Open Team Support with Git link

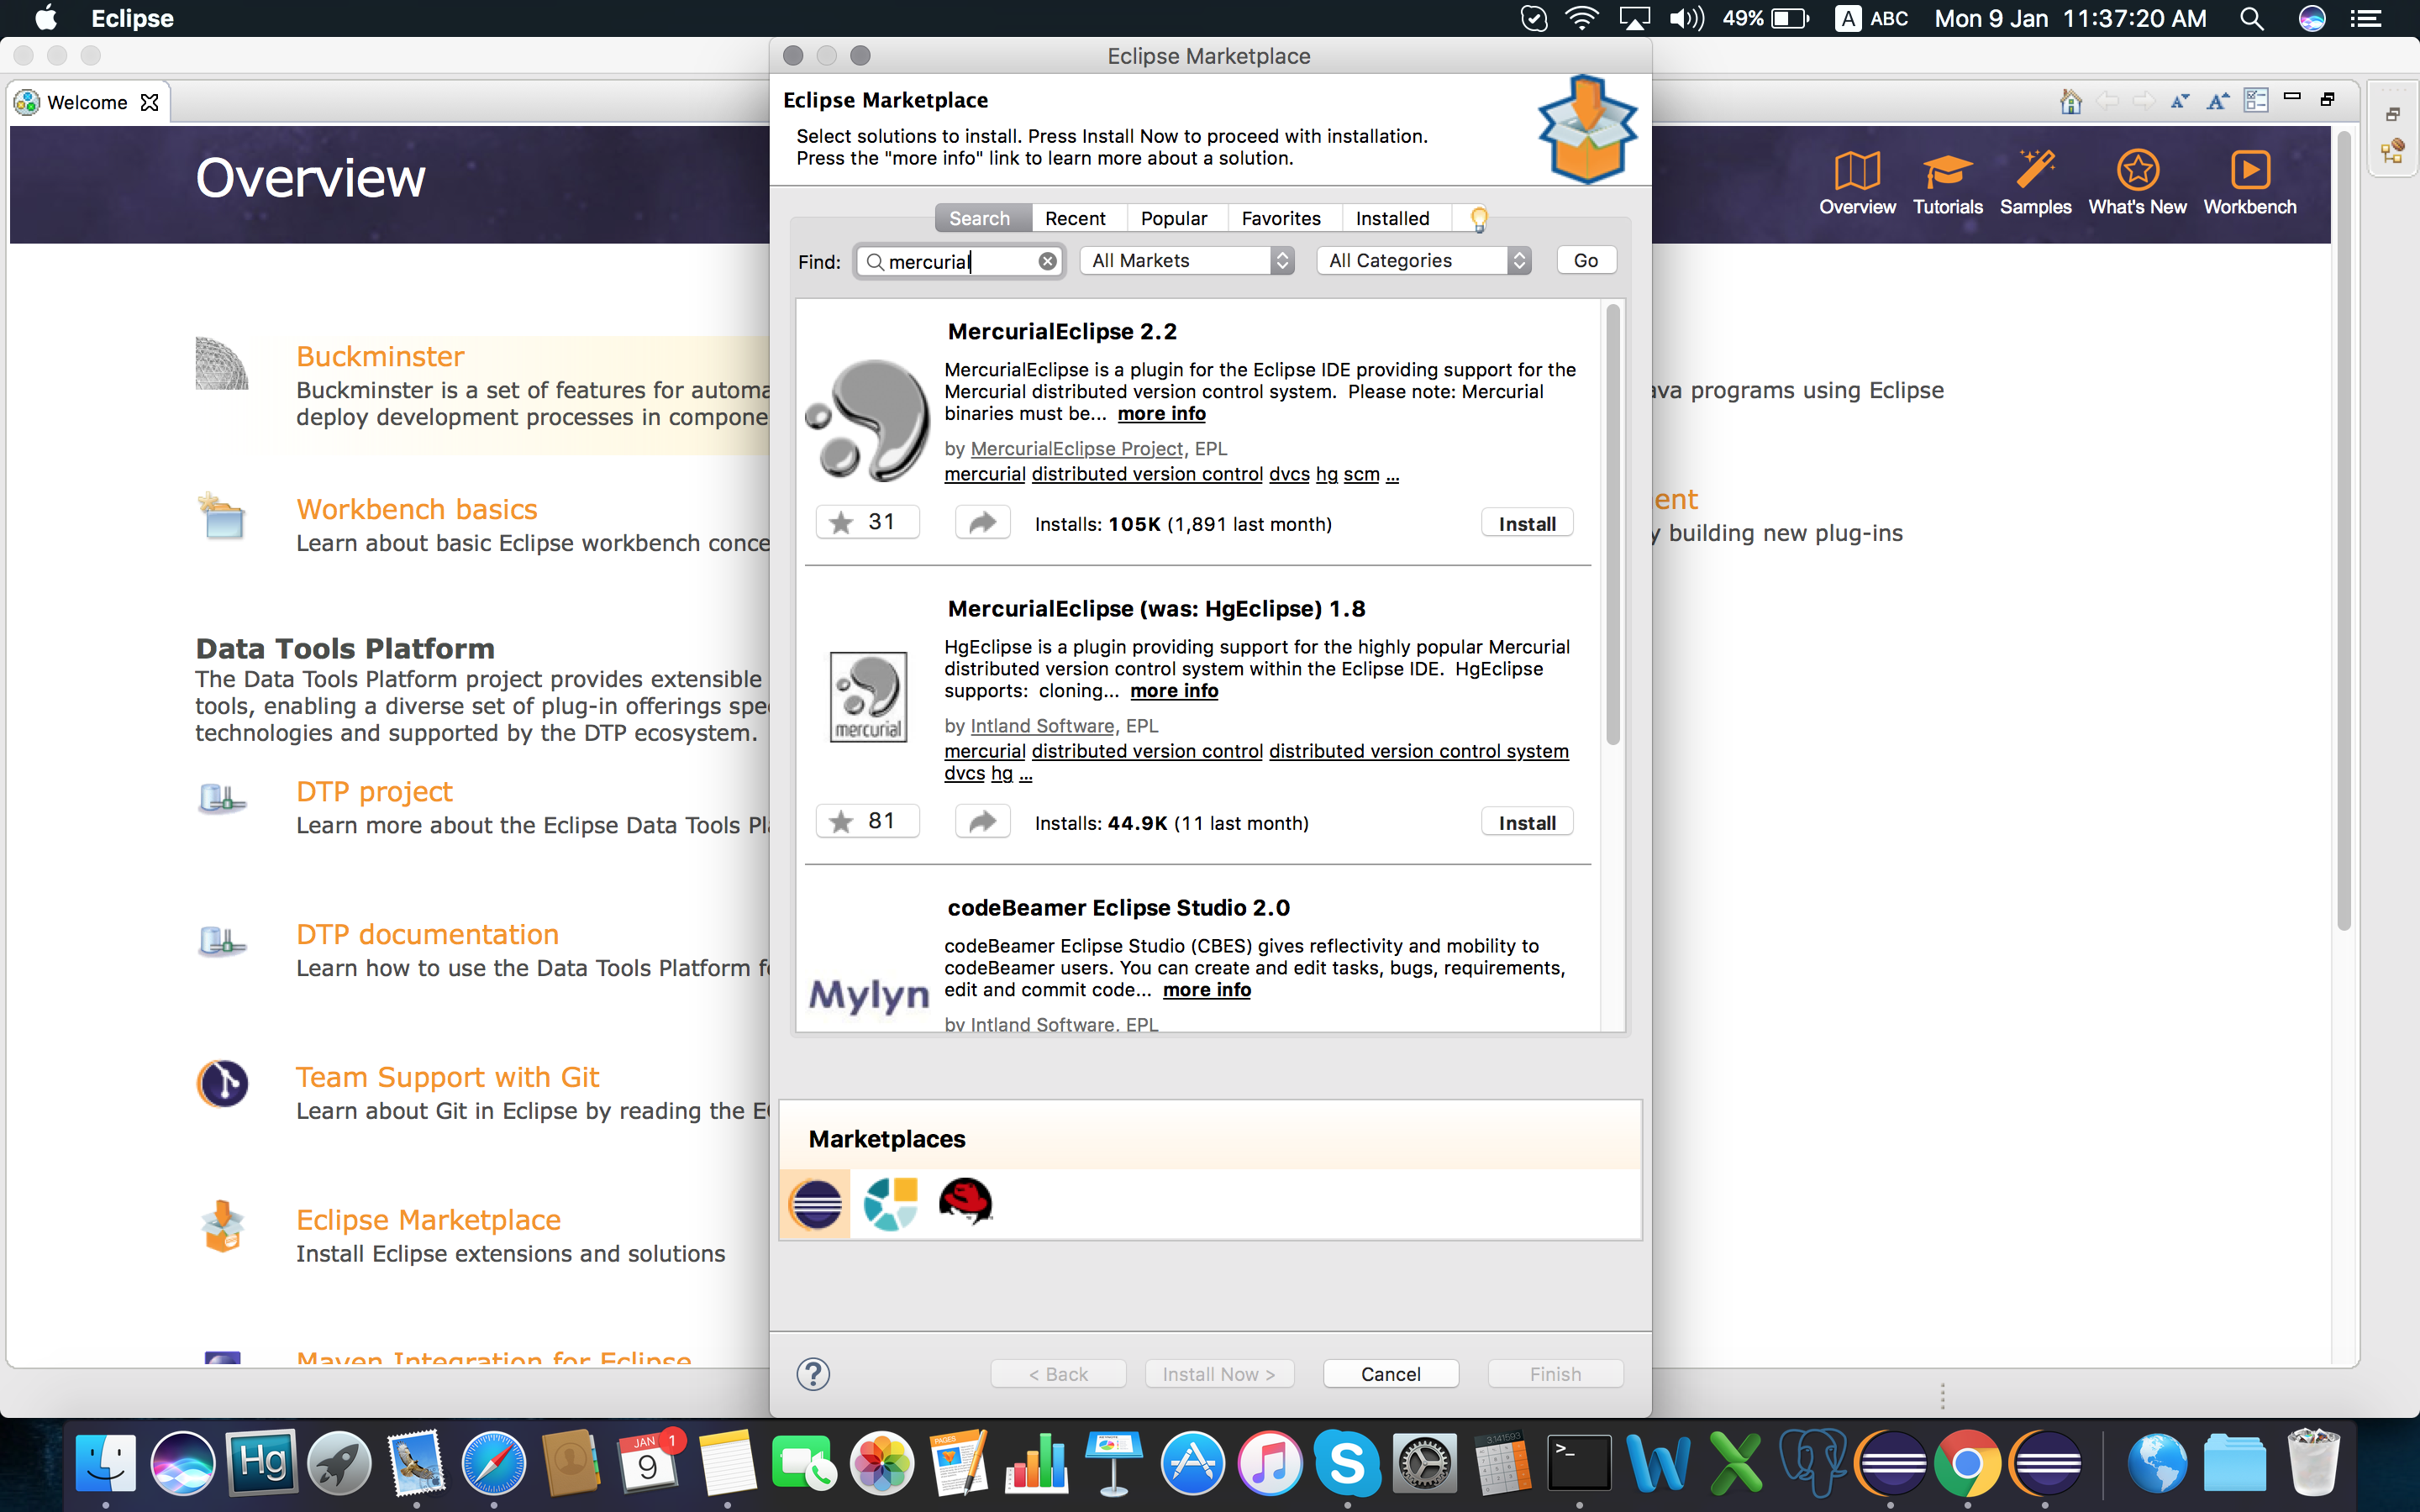[447, 1078]
